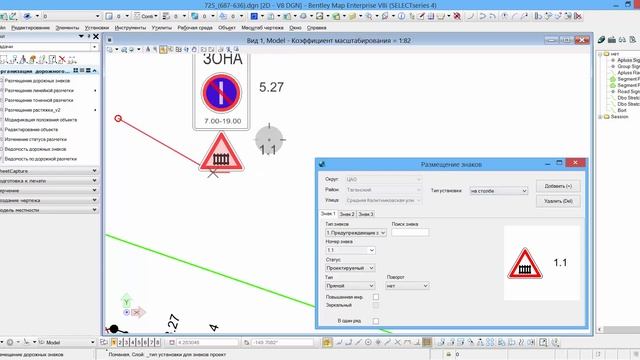640x360 pixels.
Task: Click the intersection snap X icon in bottom bar
Action: 397,342
